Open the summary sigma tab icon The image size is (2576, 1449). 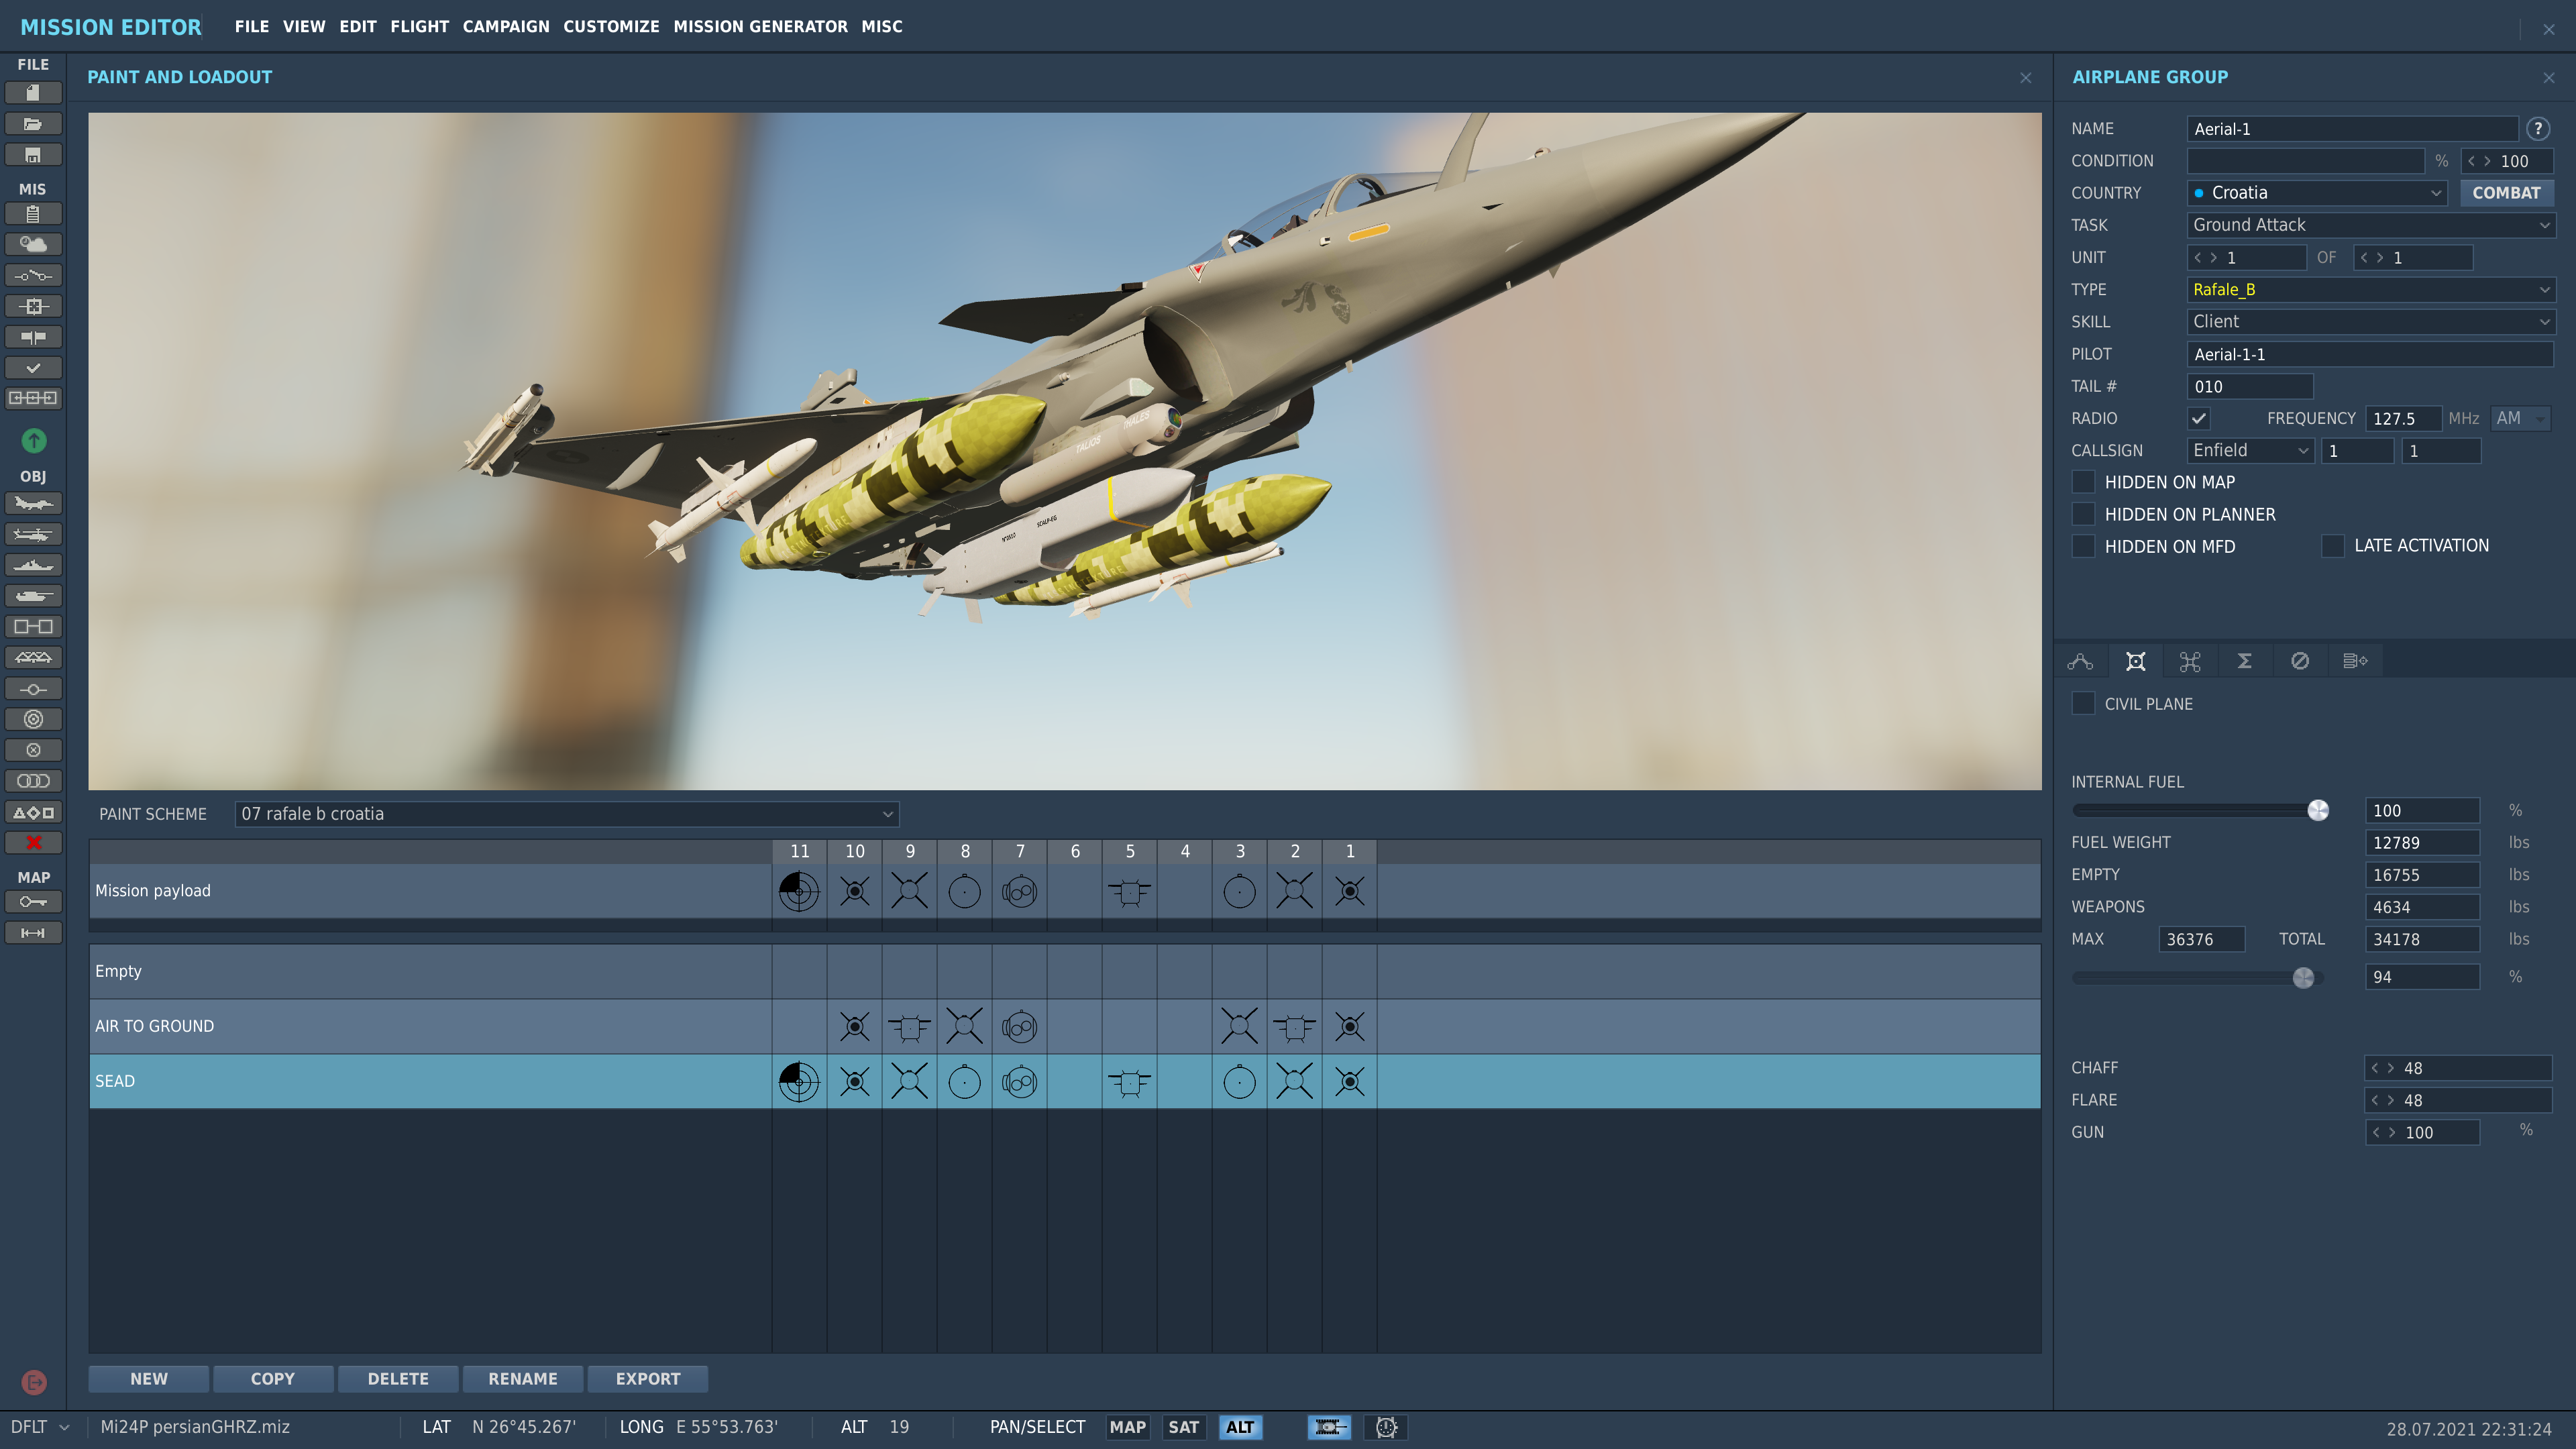tap(2244, 661)
